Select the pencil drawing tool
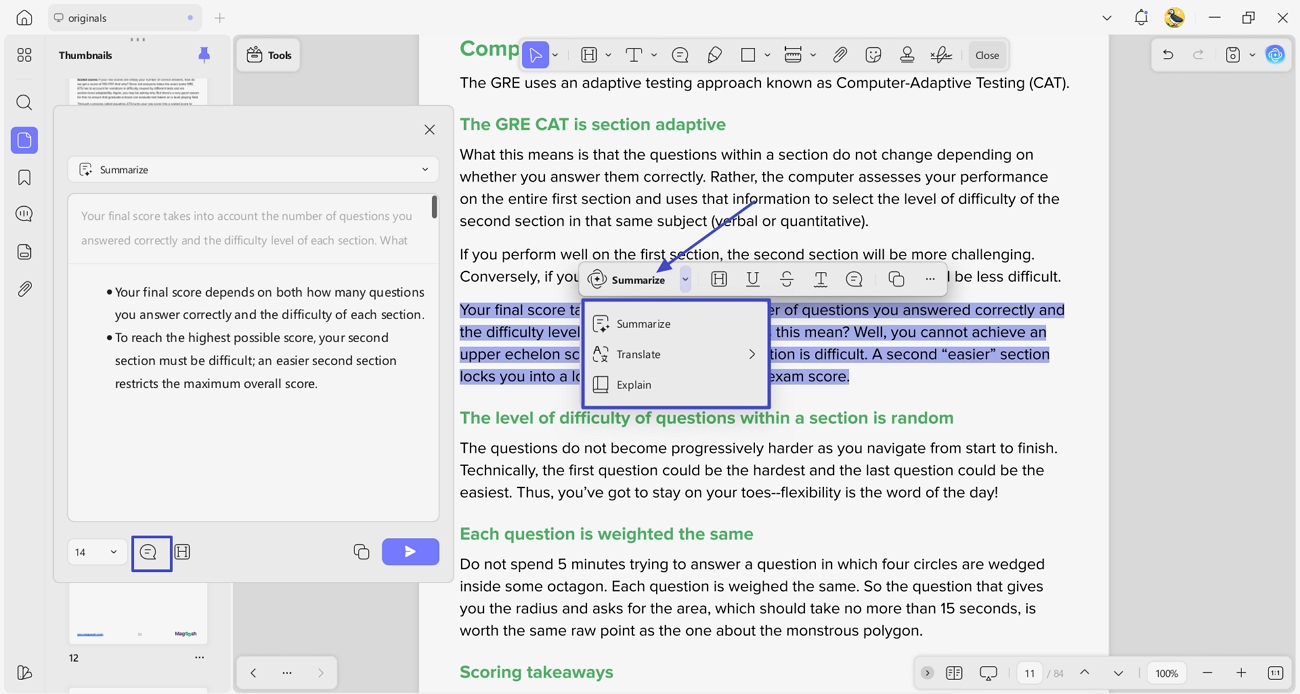 pyautogui.click(x=714, y=55)
